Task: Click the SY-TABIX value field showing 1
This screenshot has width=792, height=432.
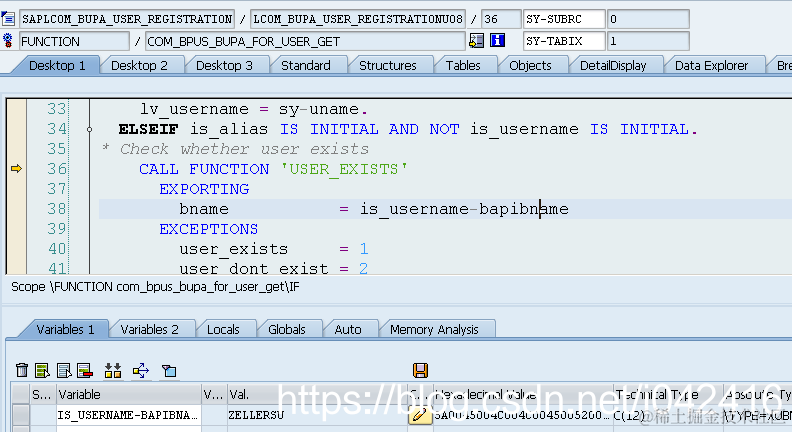Action: 648,41
